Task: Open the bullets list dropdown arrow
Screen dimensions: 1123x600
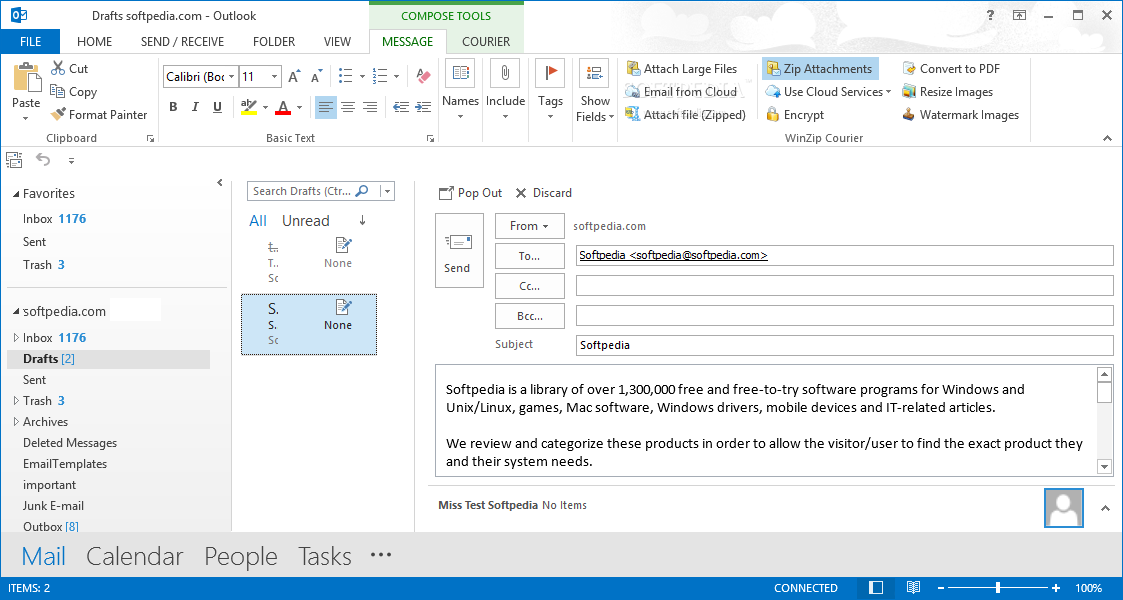Action: (x=362, y=77)
